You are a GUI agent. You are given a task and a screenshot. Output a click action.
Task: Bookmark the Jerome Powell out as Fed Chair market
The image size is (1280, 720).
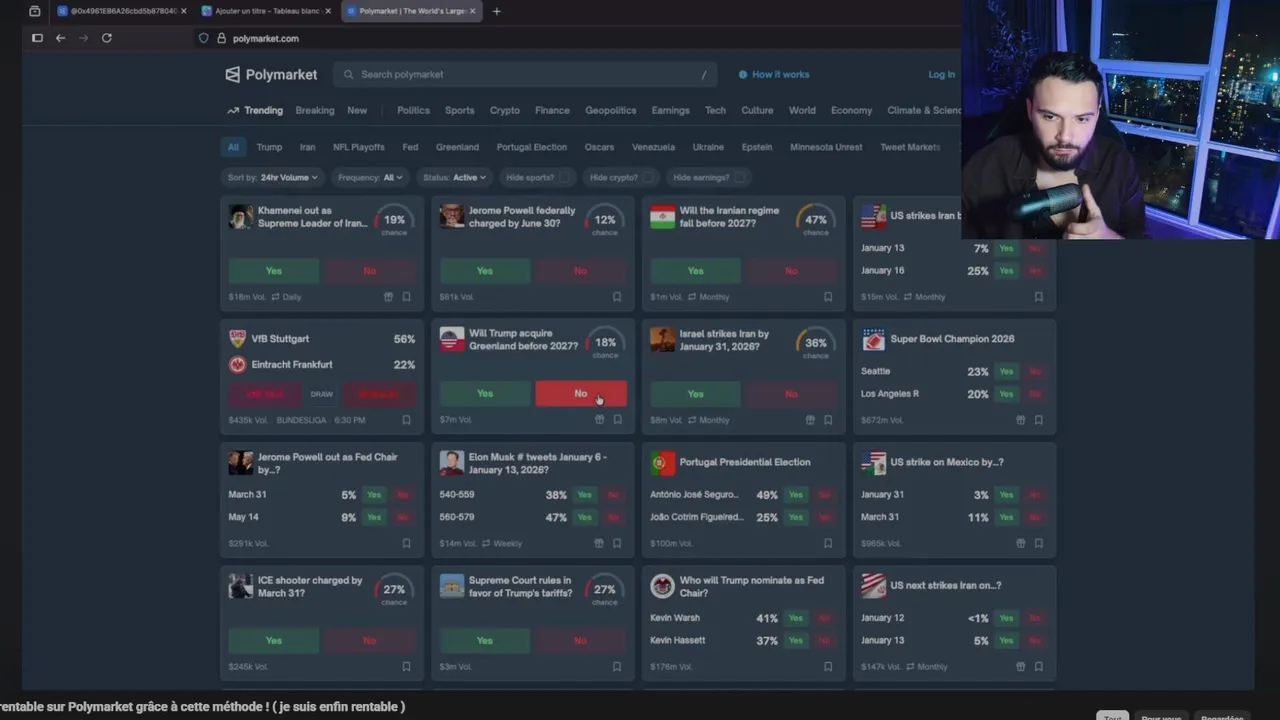pos(406,544)
